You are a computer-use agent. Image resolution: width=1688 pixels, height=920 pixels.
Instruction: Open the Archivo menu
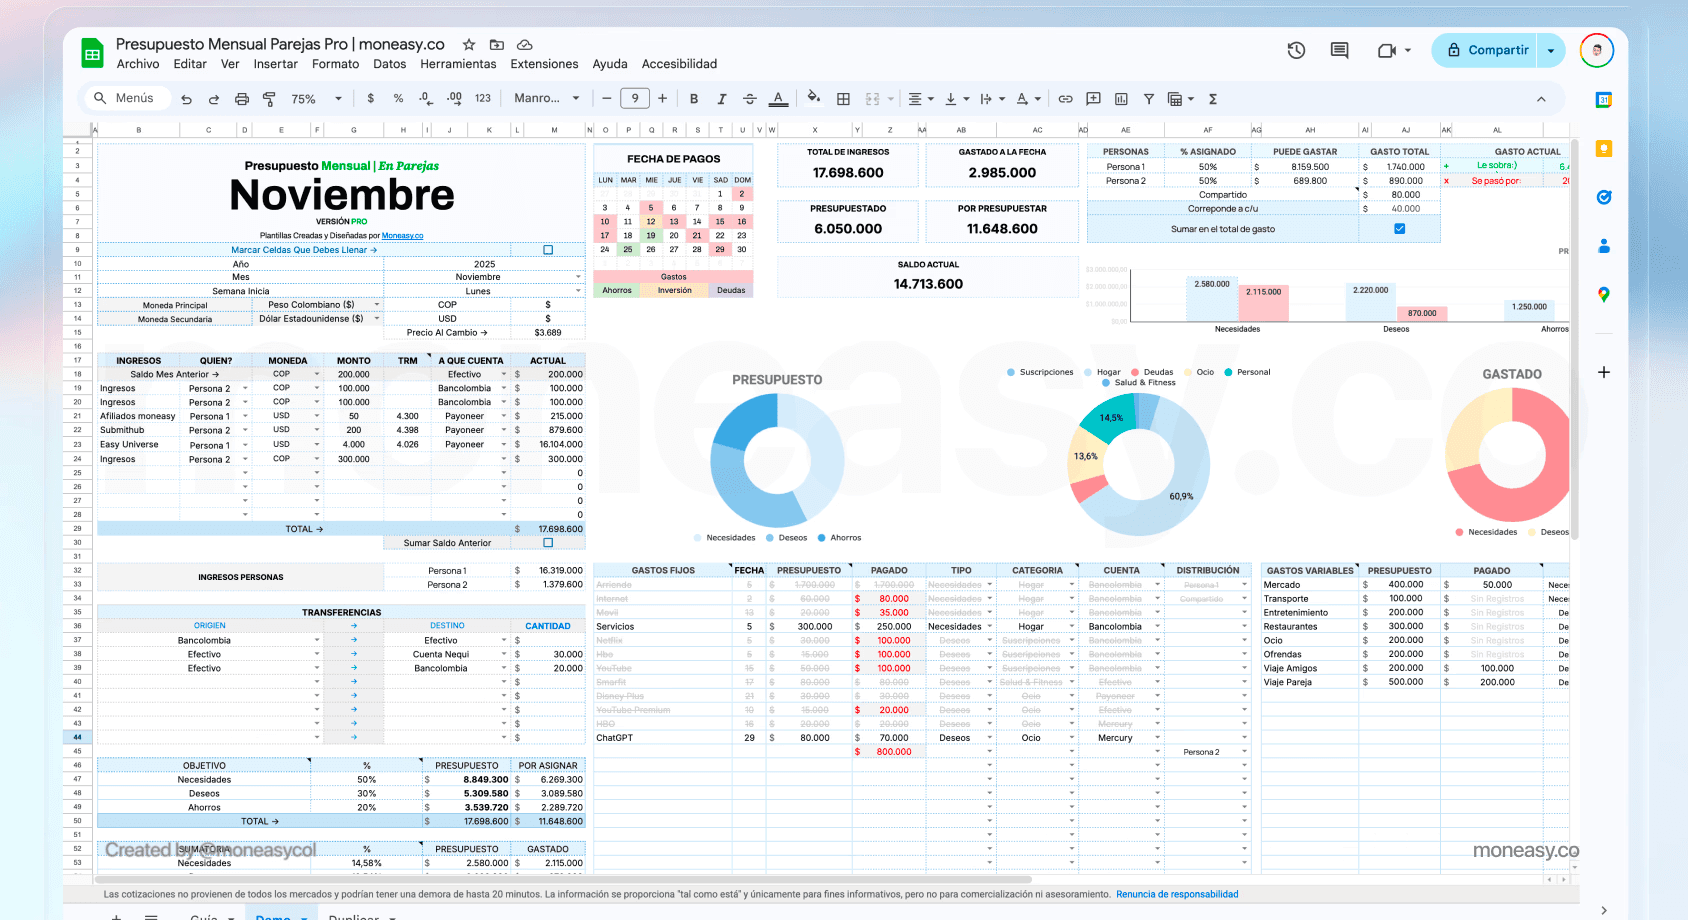click(138, 64)
